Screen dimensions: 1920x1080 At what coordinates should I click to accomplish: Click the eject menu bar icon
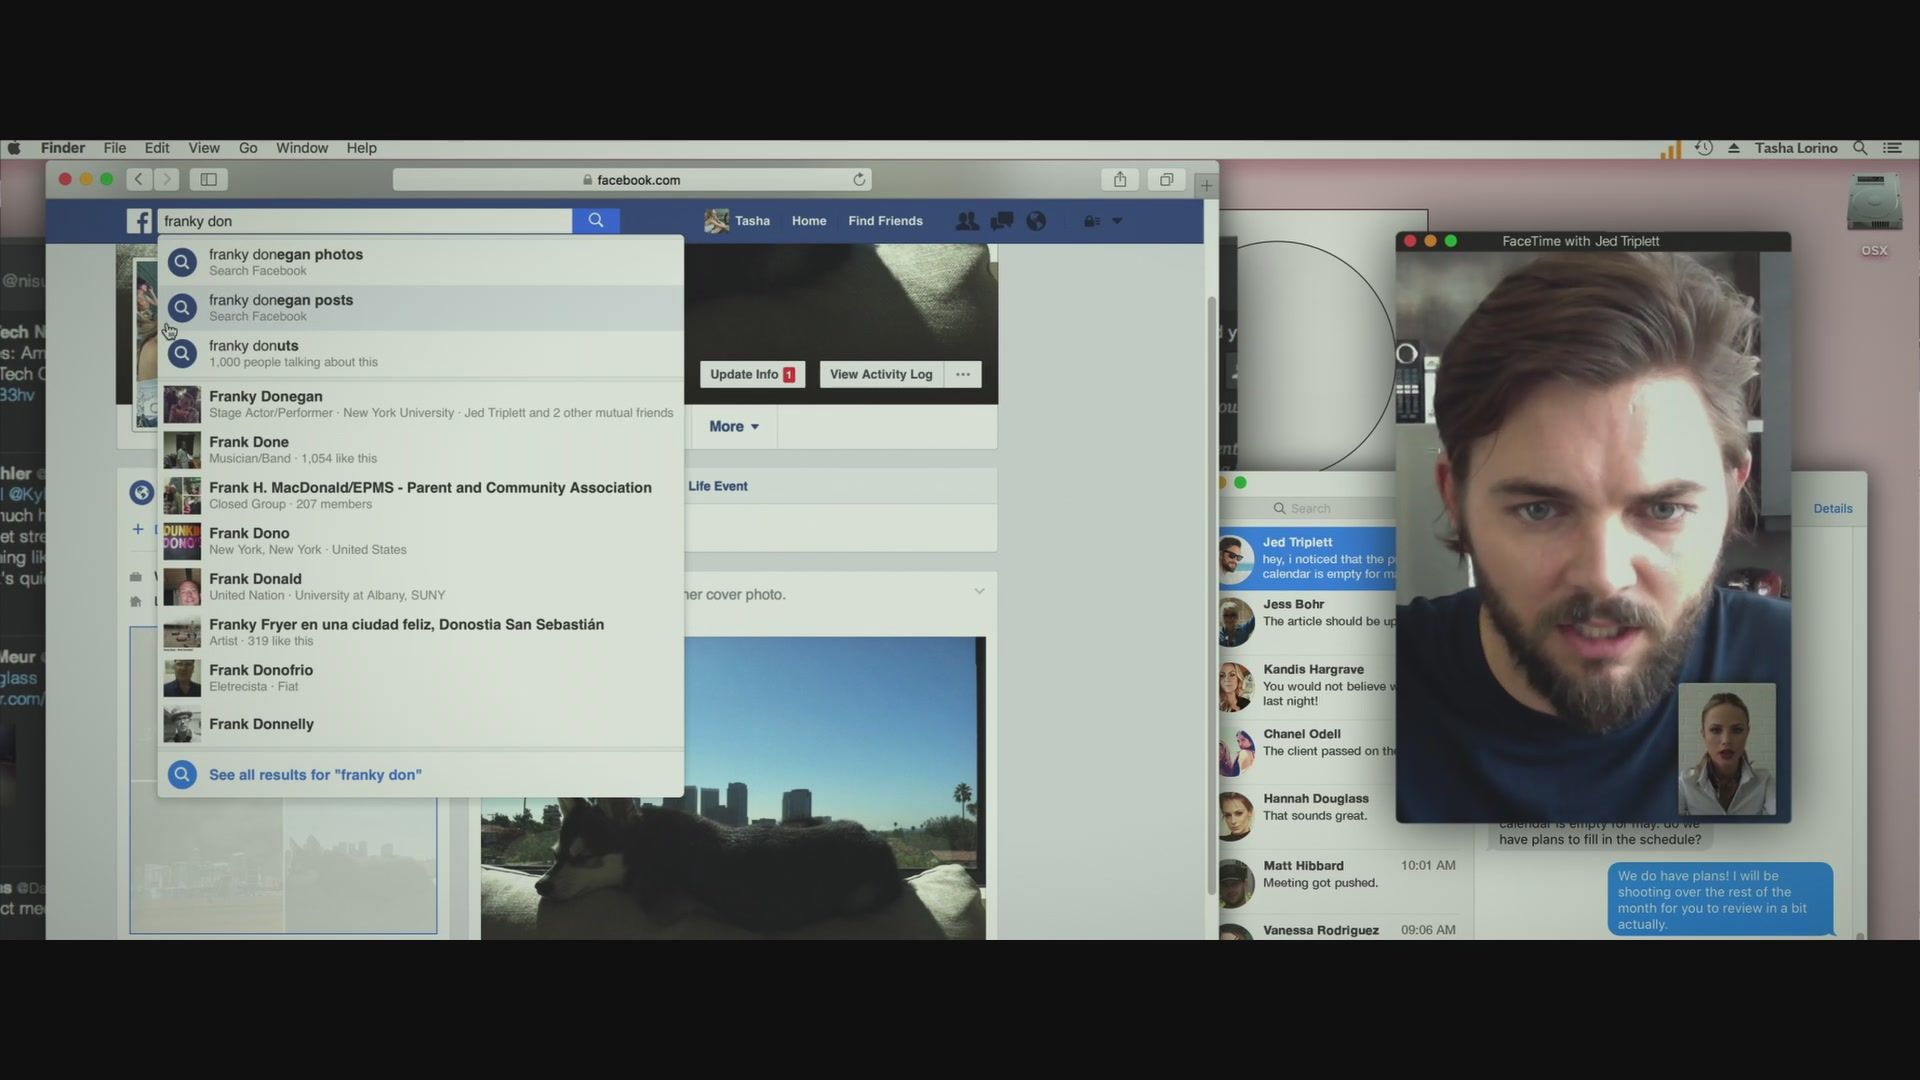point(1734,148)
